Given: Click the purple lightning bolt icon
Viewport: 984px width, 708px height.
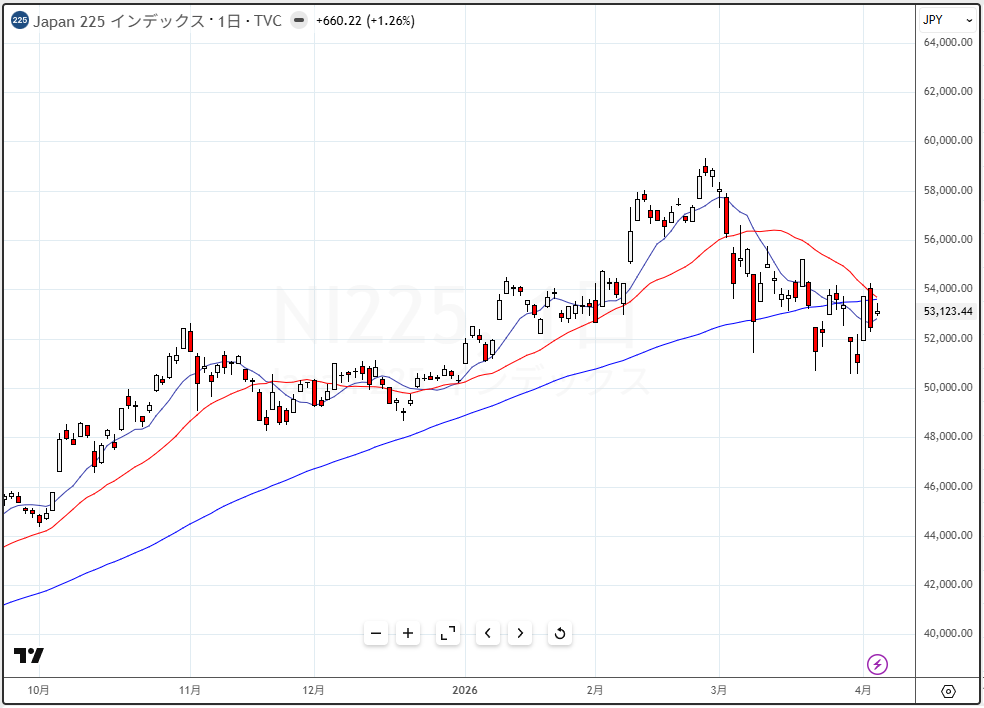Looking at the screenshot, I should 877,664.
